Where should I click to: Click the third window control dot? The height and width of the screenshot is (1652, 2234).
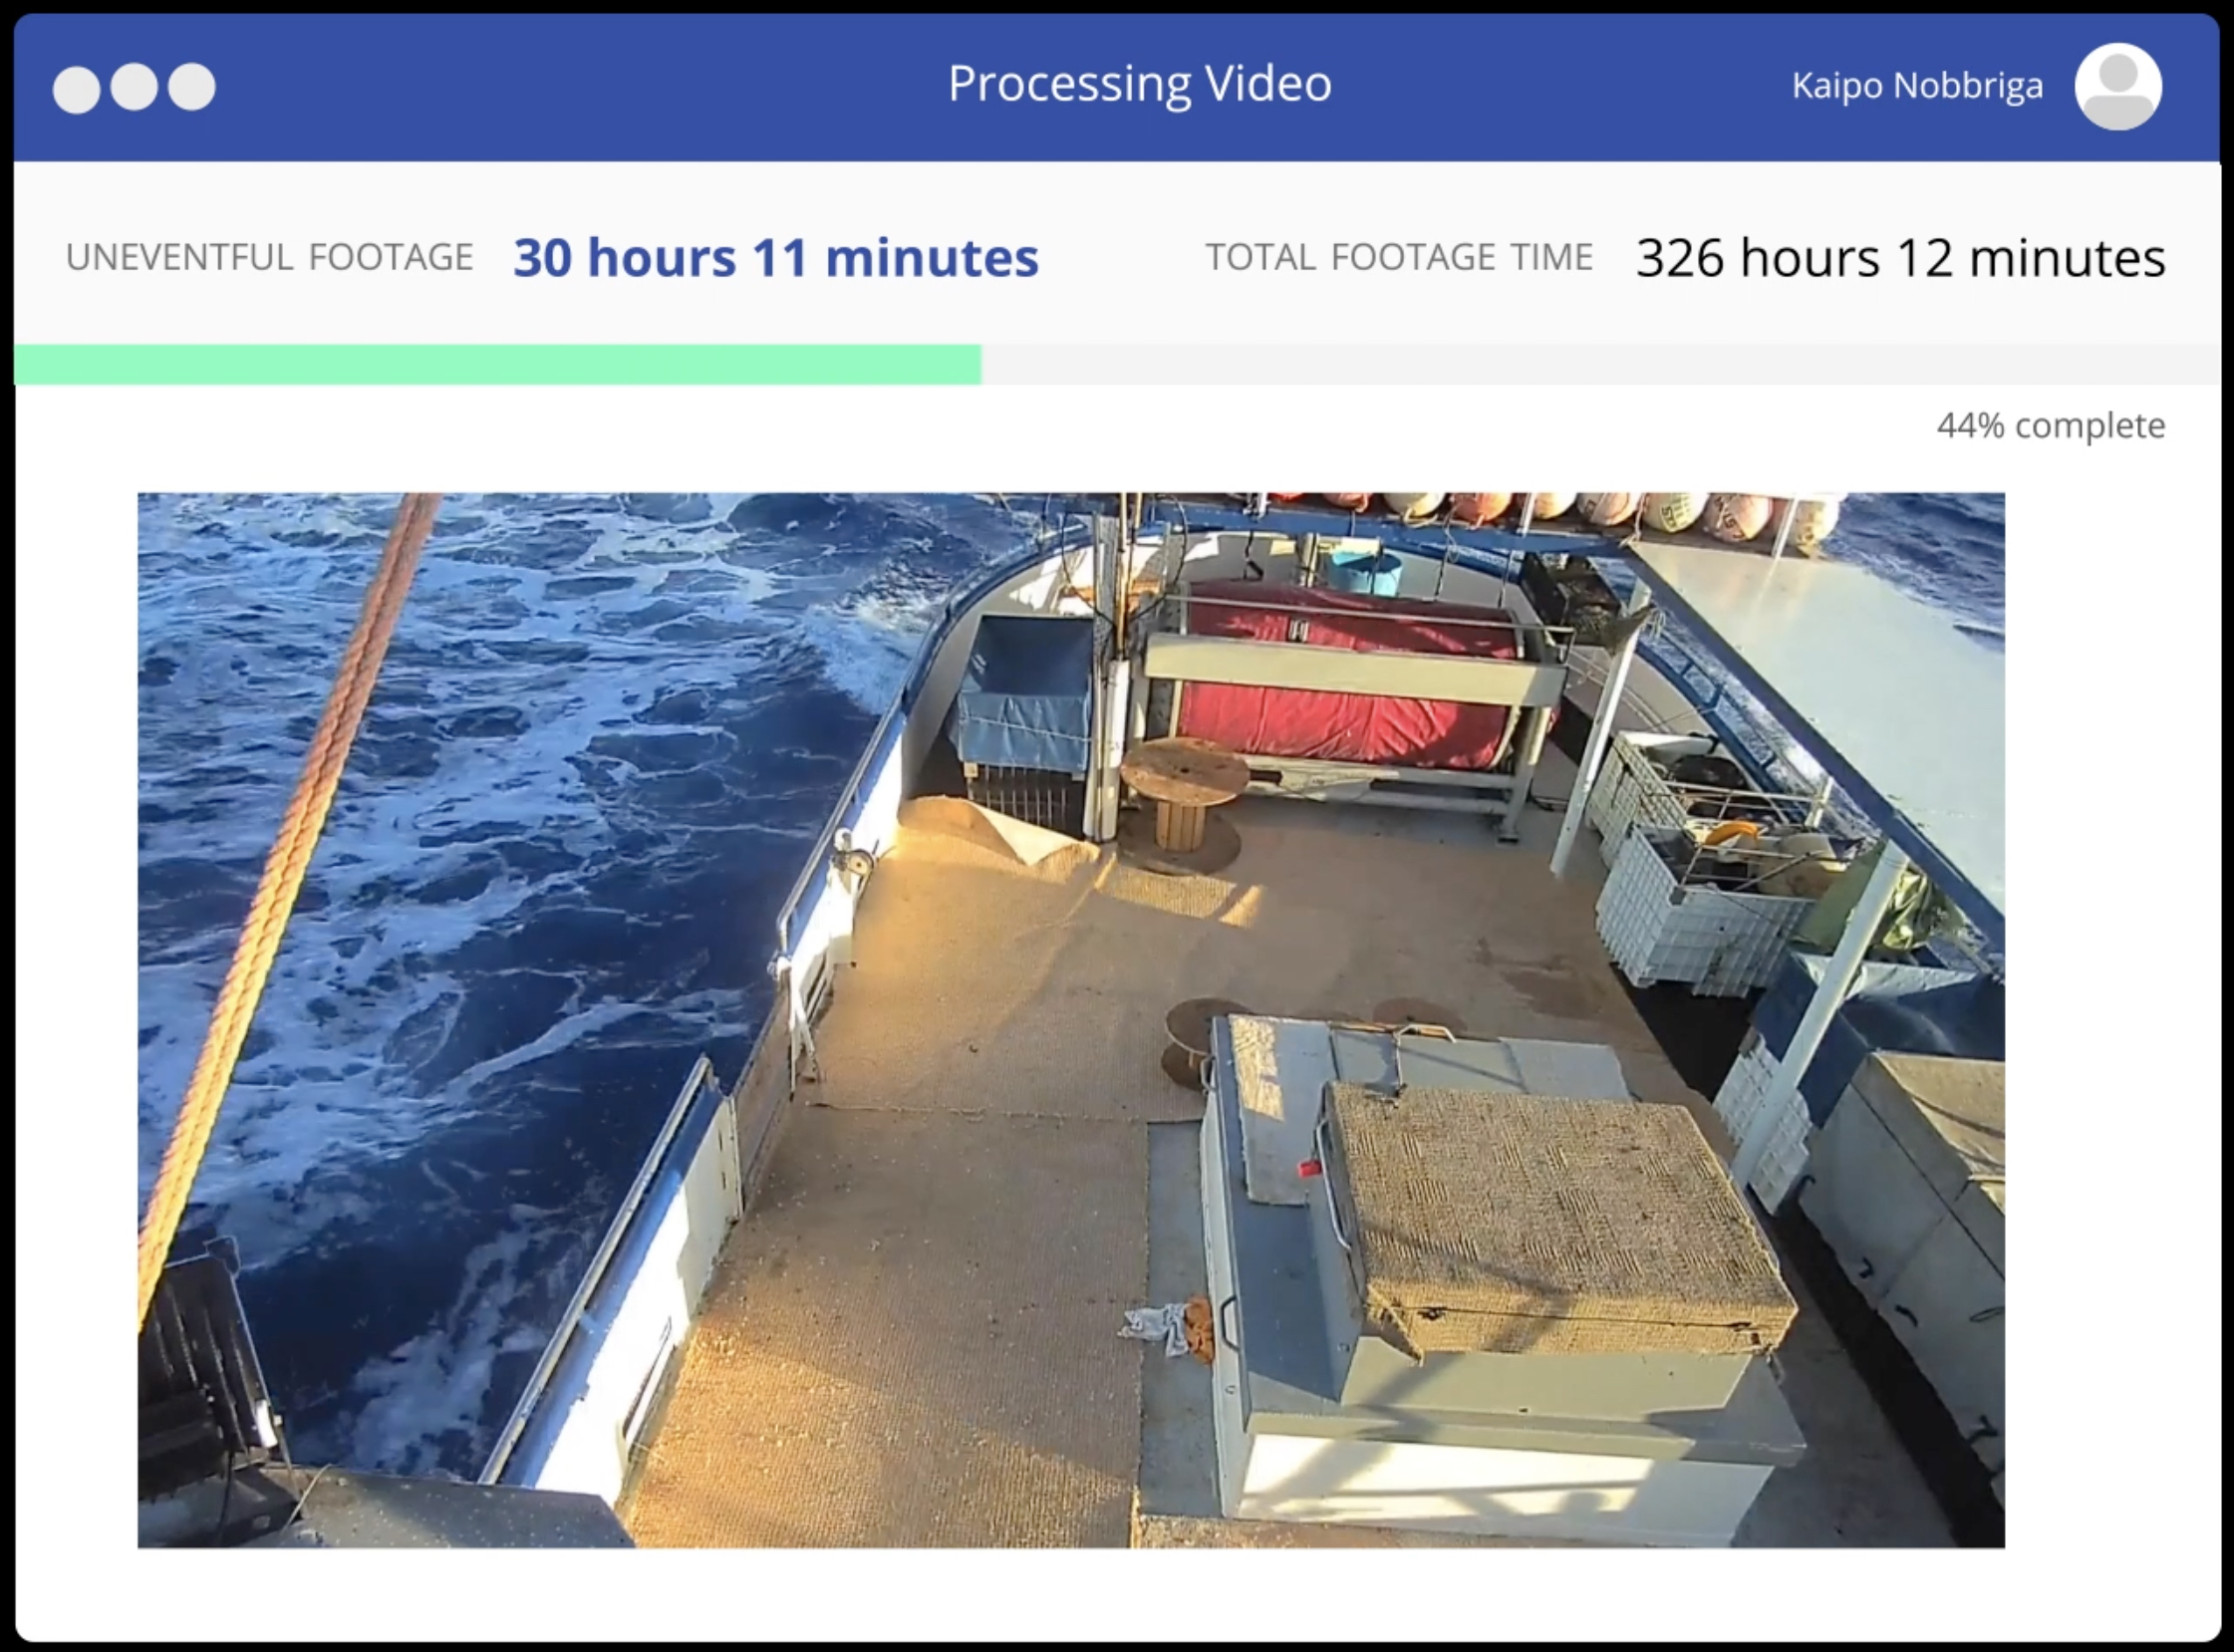pos(192,88)
